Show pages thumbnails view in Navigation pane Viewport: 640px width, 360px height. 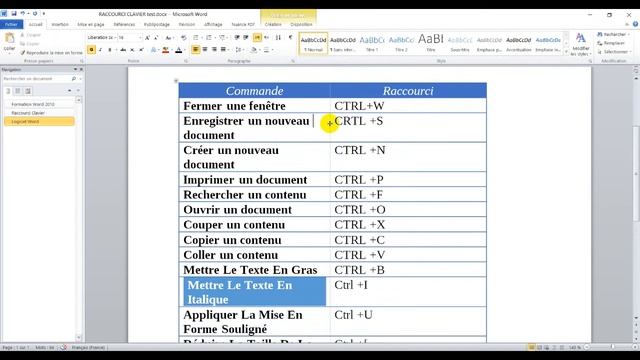coord(18,91)
